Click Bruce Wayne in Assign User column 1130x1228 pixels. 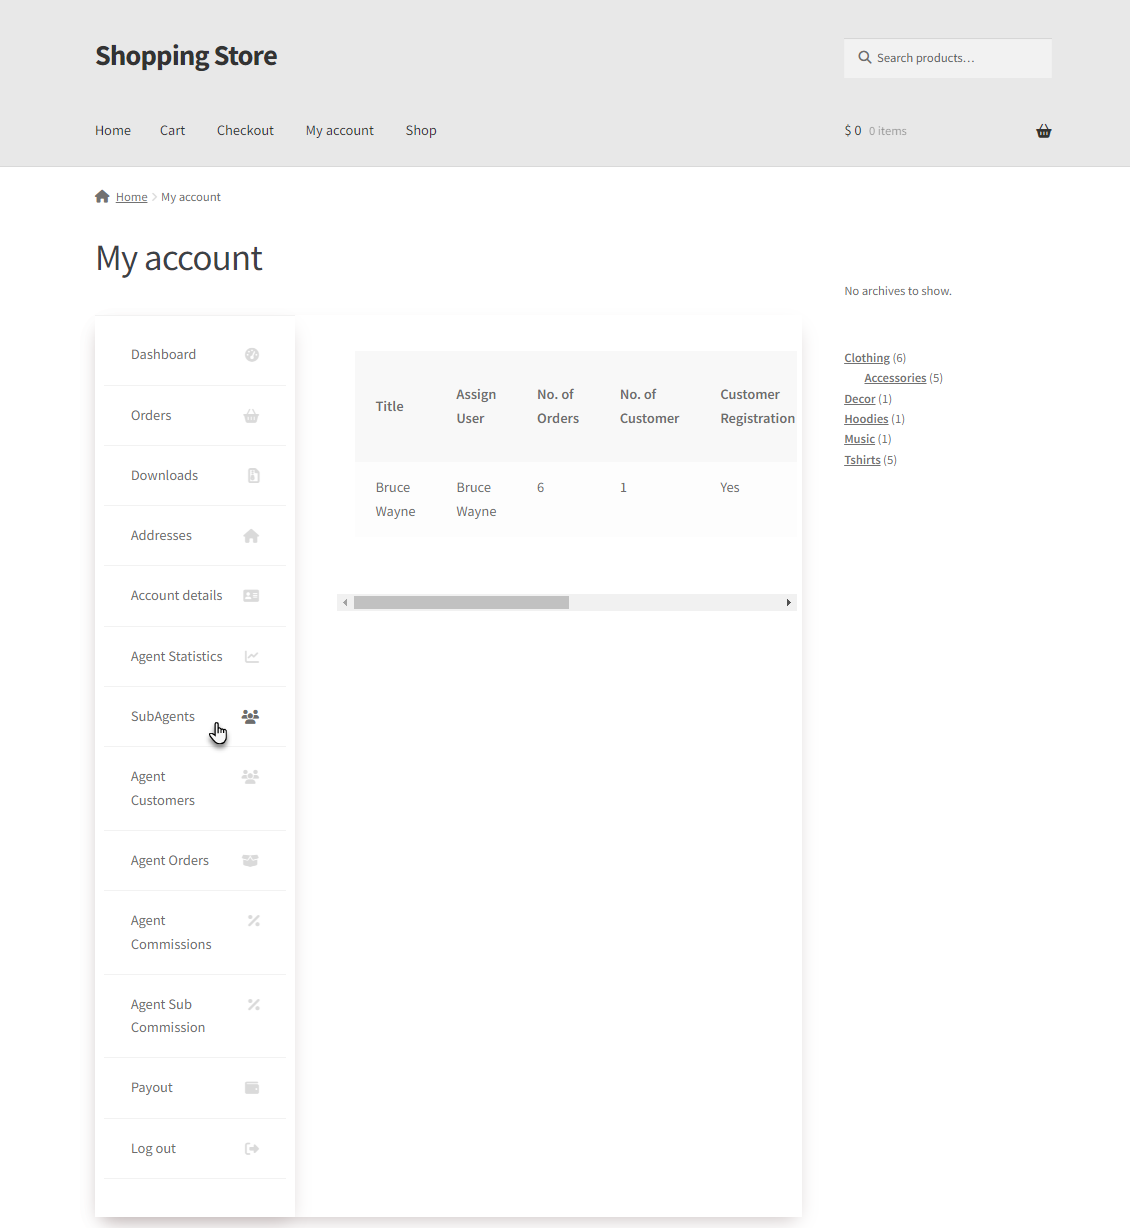pos(476,500)
